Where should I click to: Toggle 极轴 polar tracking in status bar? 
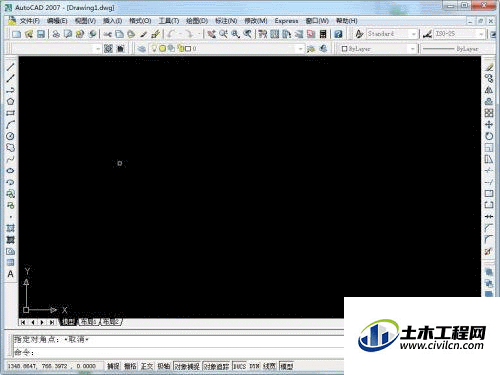[x=163, y=366]
